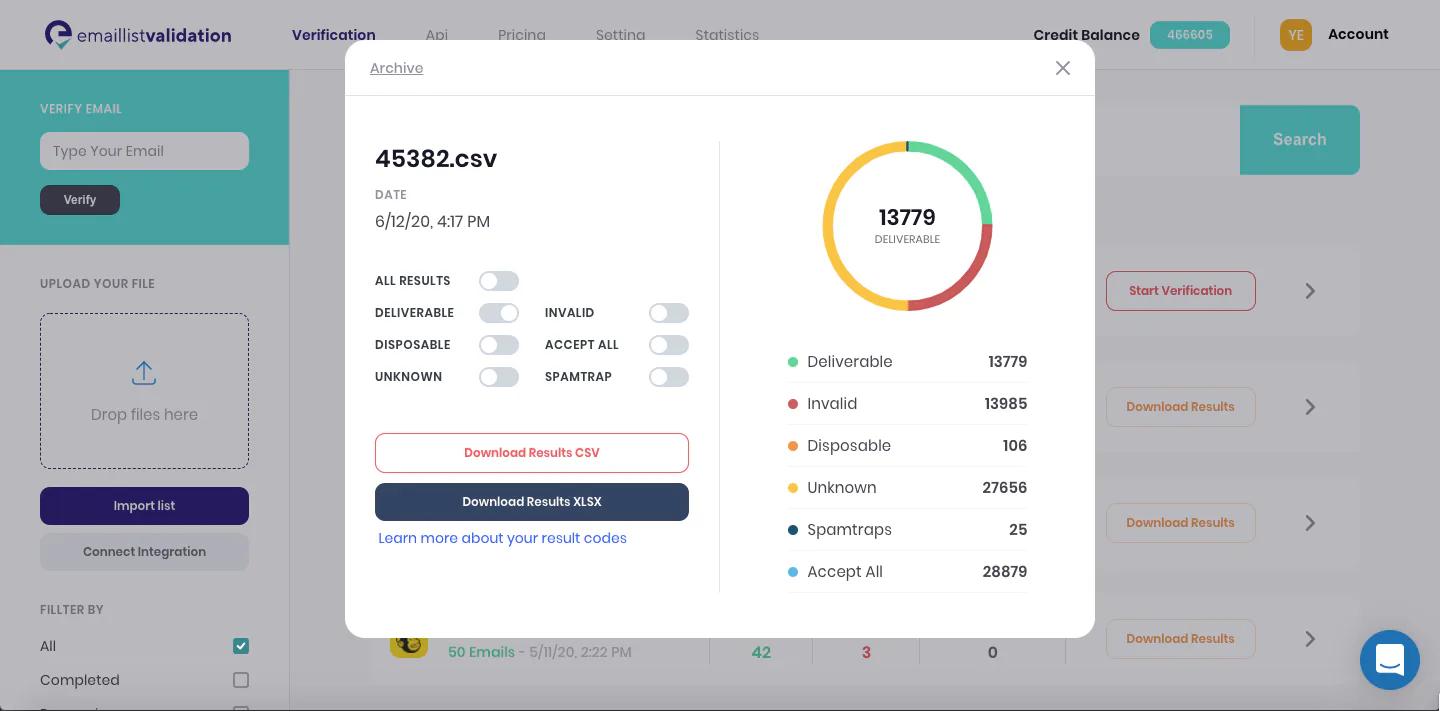
Task: Click the Verify button
Action: tap(80, 200)
